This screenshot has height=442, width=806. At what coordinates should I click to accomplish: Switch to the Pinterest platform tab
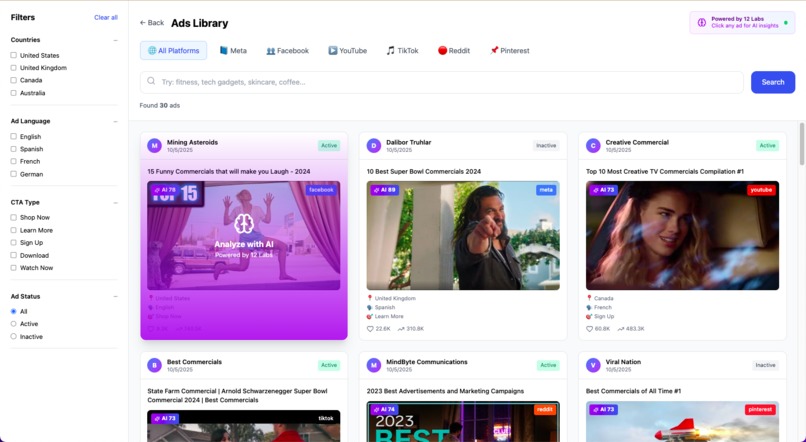click(509, 50)
